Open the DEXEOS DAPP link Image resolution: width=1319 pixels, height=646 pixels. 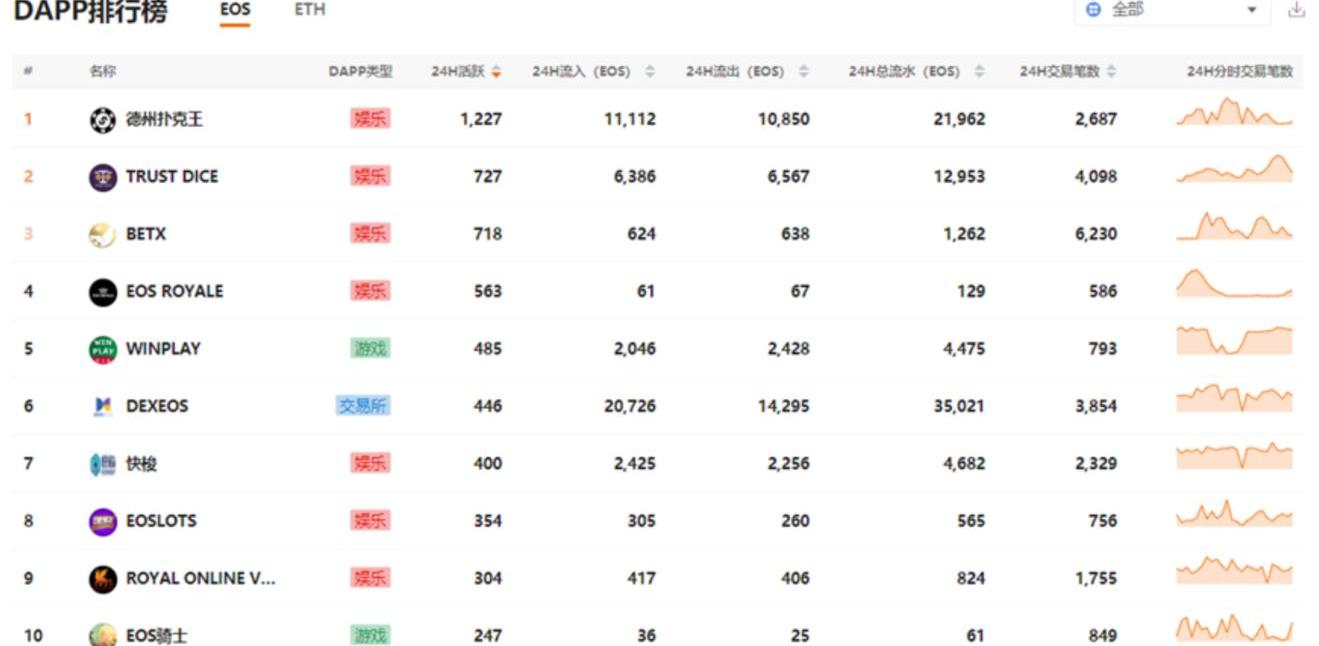[157, 406]
